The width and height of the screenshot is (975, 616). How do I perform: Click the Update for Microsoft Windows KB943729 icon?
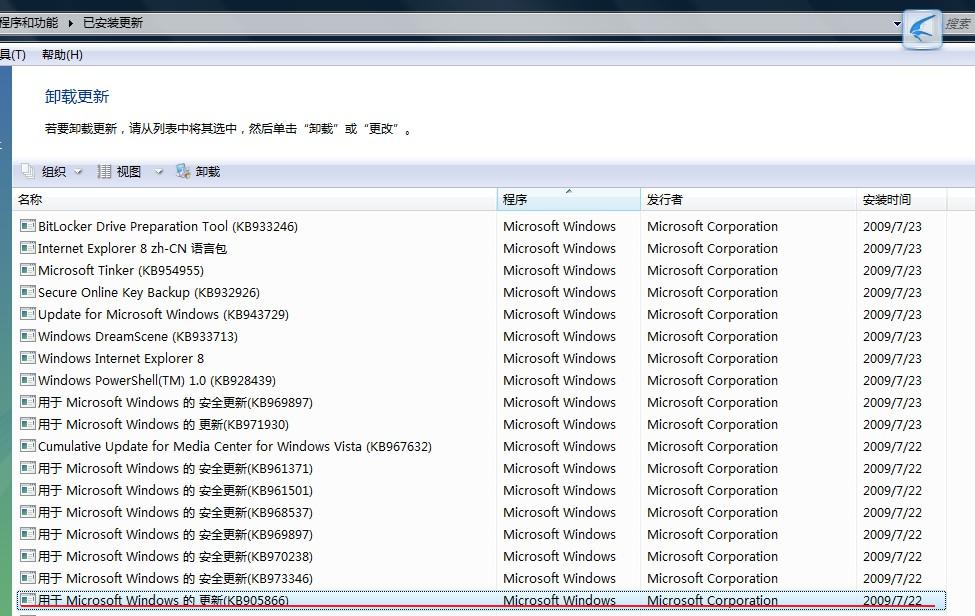pos(27,314)
